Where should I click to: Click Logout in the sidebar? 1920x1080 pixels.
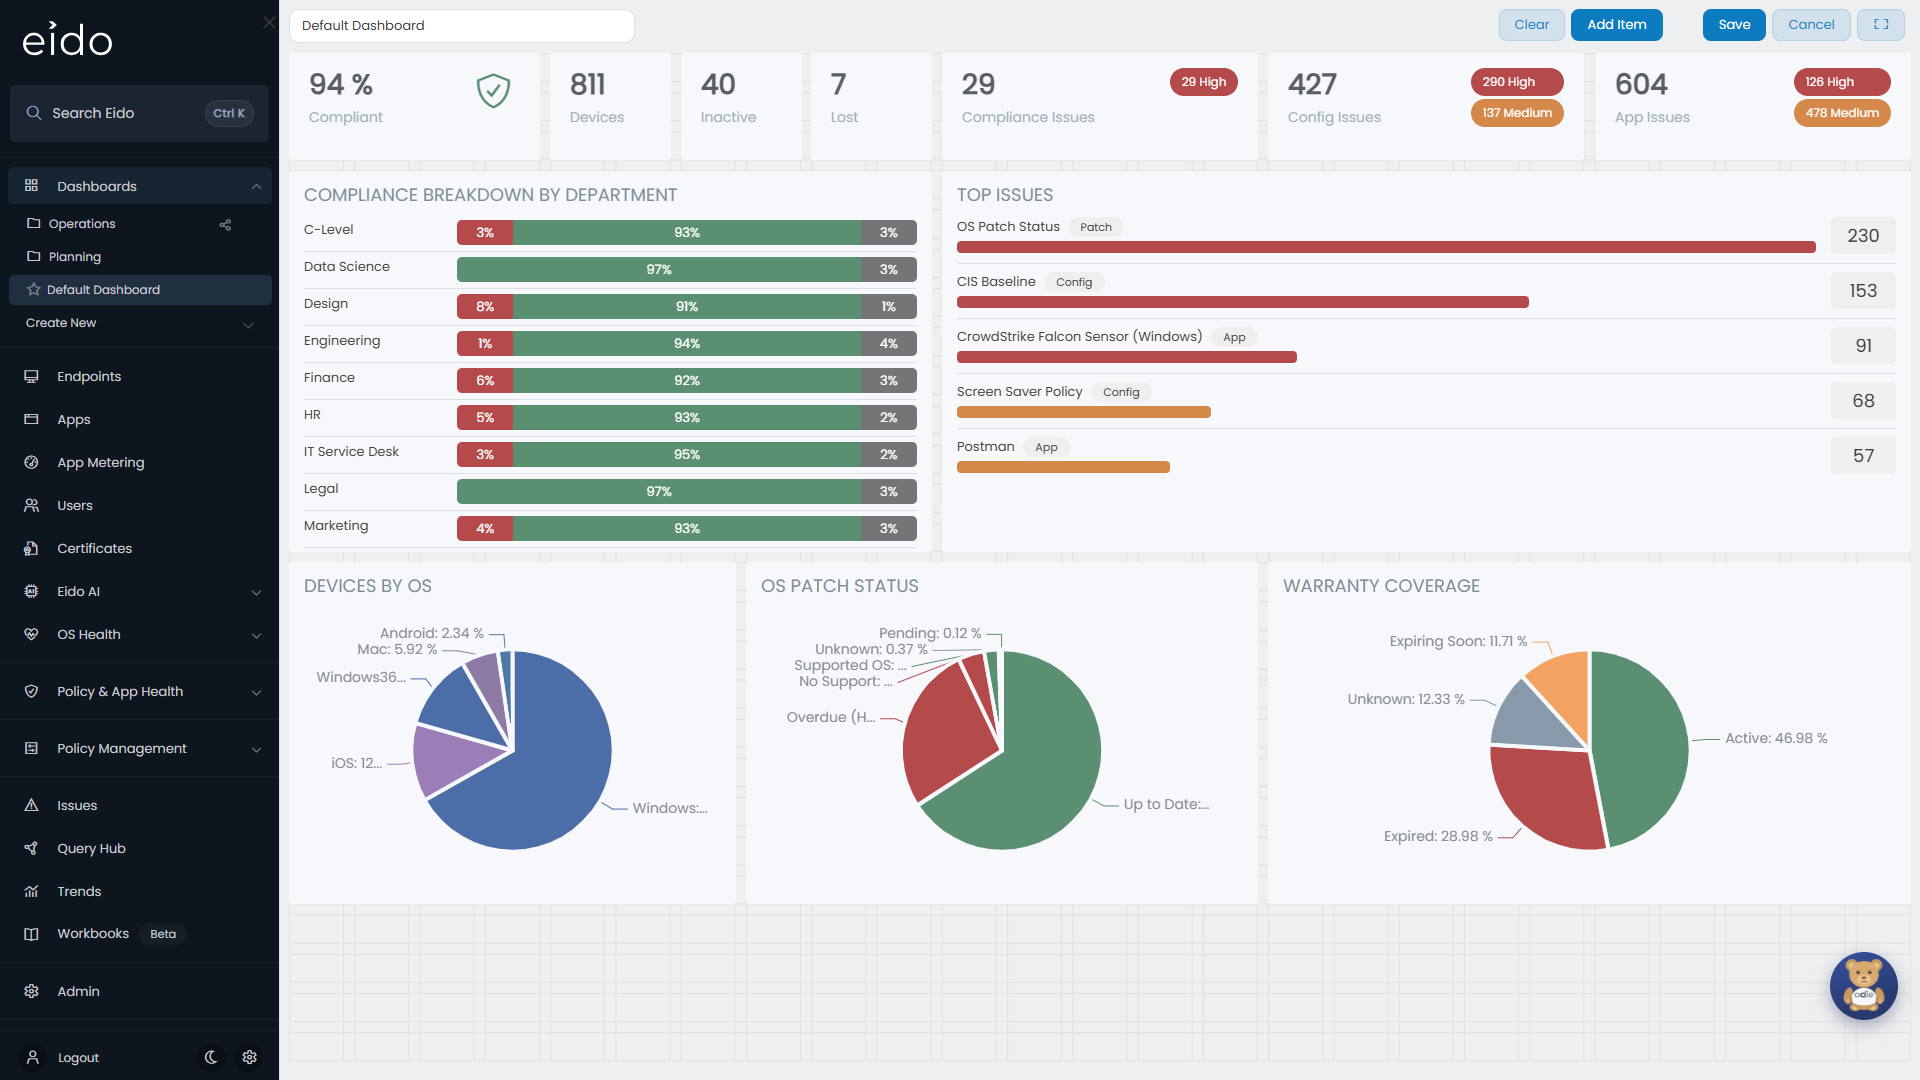pyautogui.click(x=78, y=1058)
